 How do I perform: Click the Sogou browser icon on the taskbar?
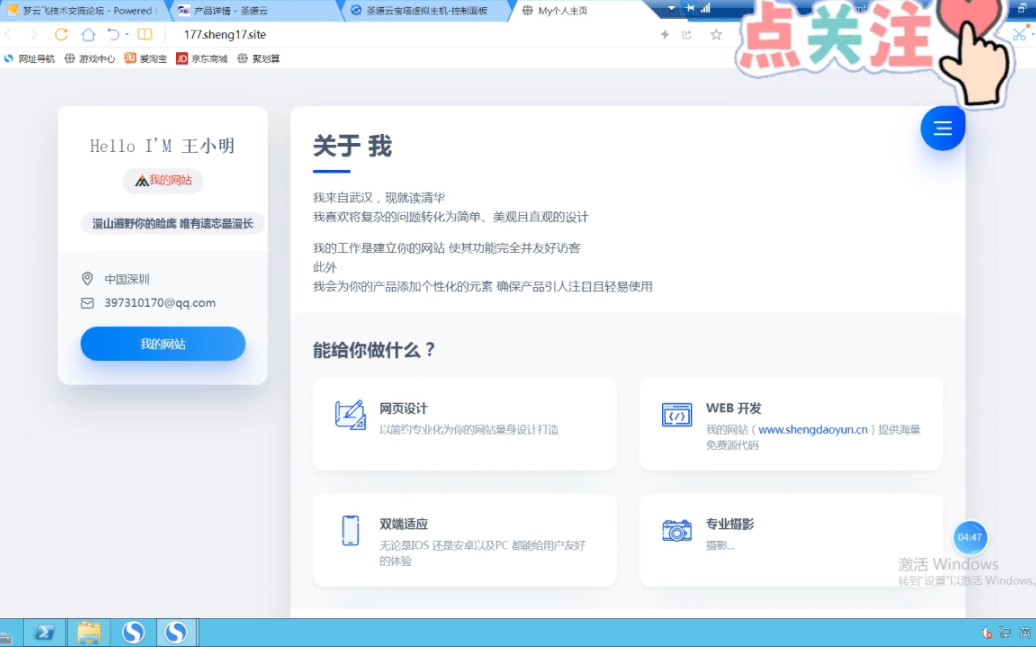133,632
